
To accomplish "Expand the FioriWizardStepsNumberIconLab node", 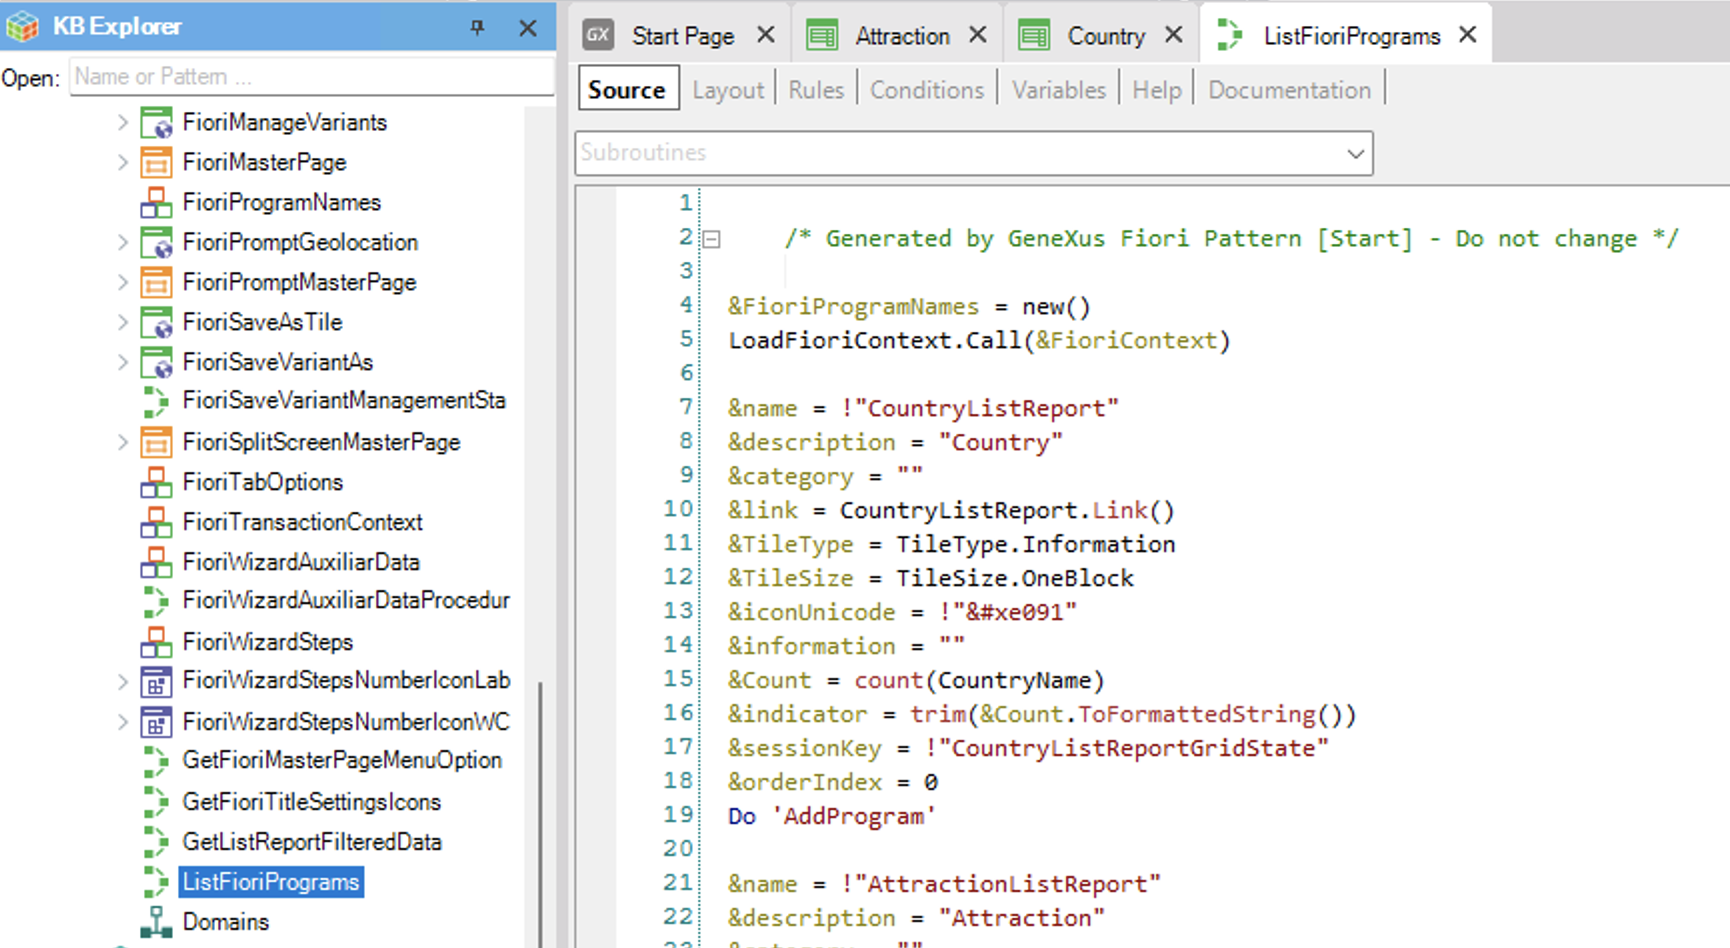I will point(122,682).
